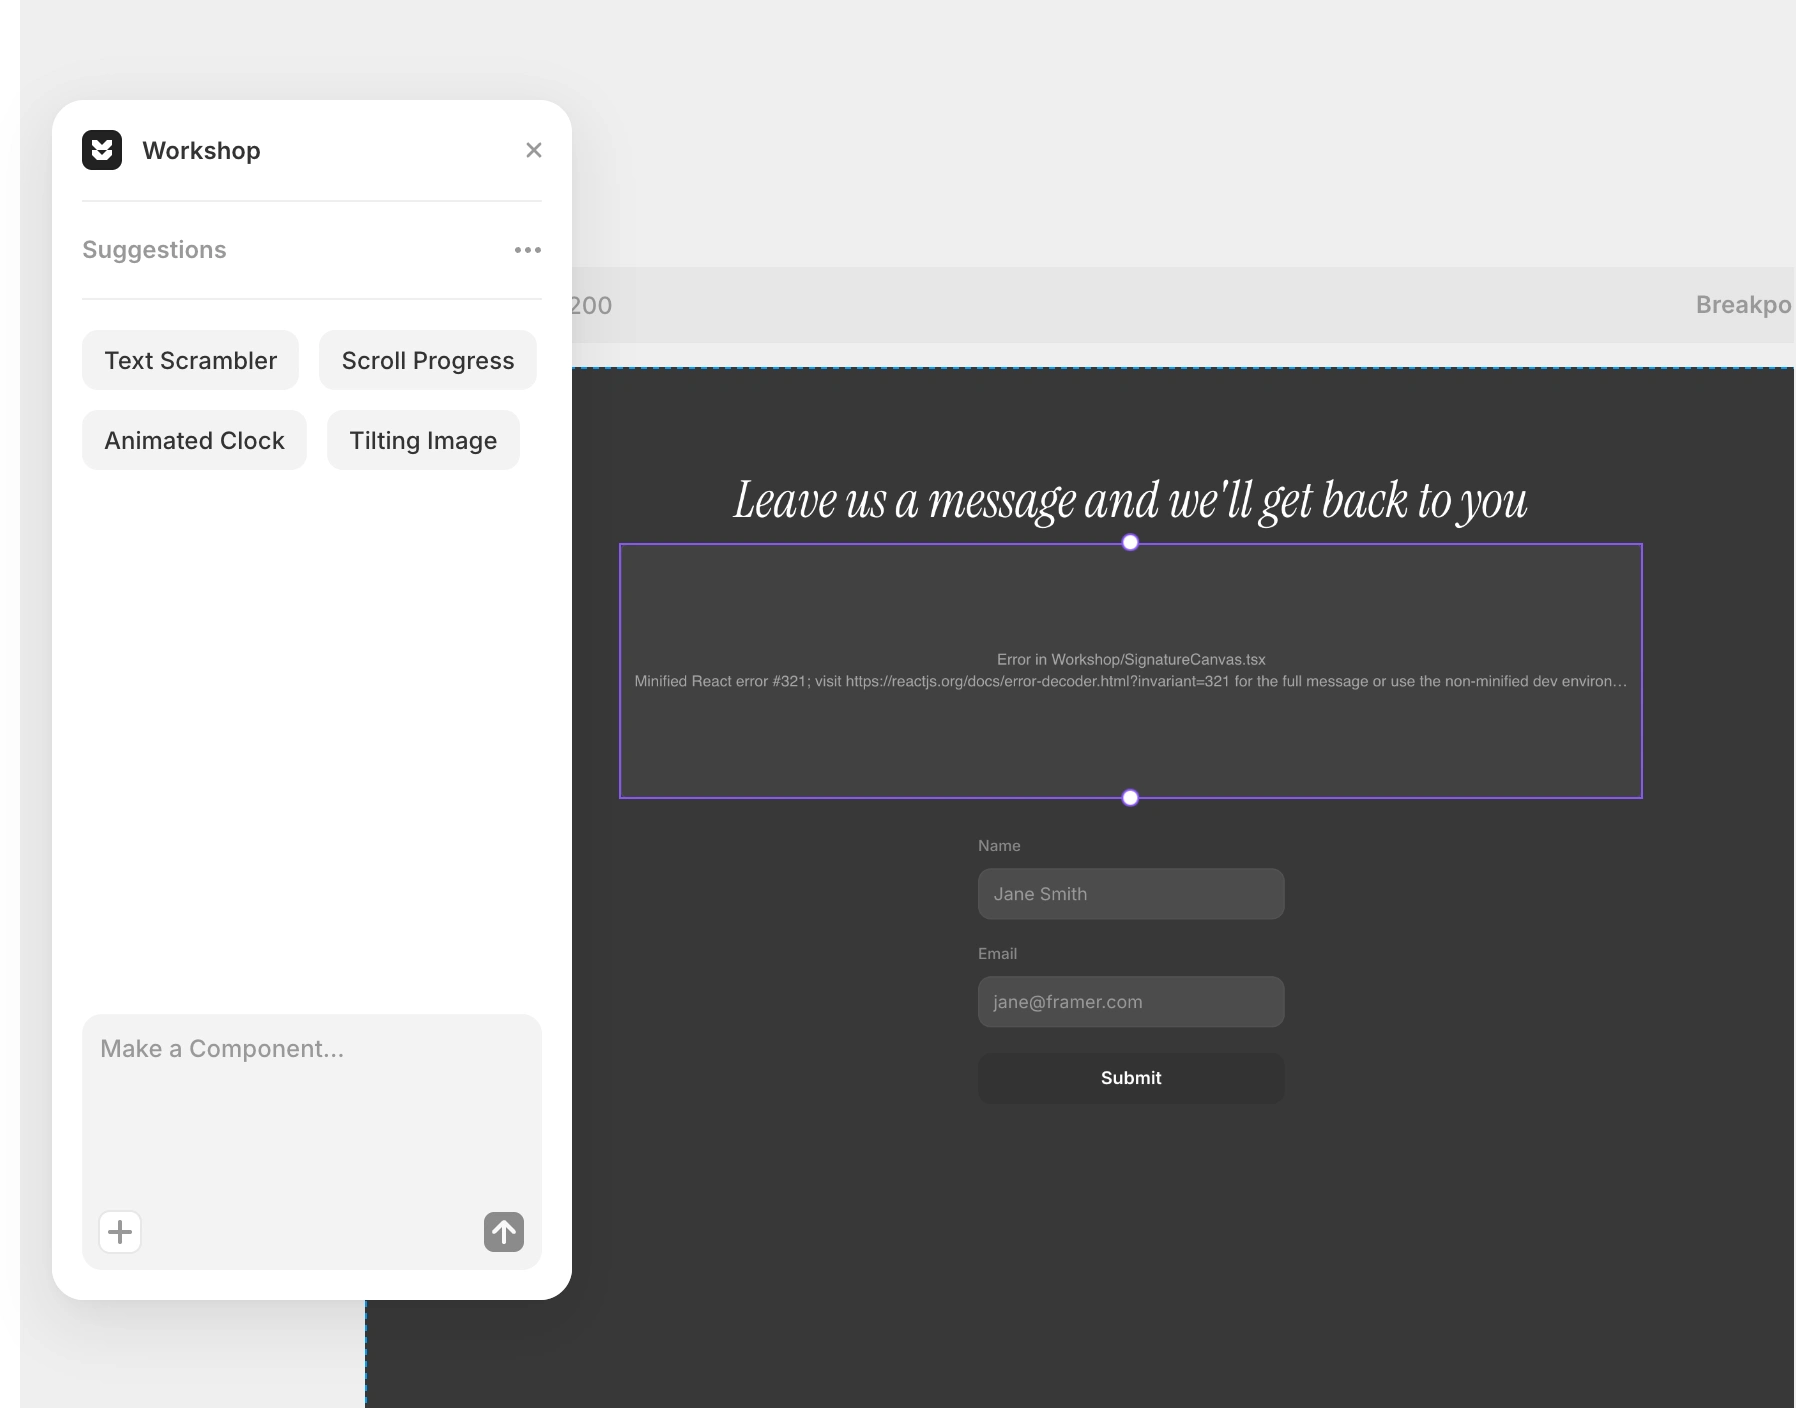Select the 'Leave us a message' heading

pos(1130,500)
